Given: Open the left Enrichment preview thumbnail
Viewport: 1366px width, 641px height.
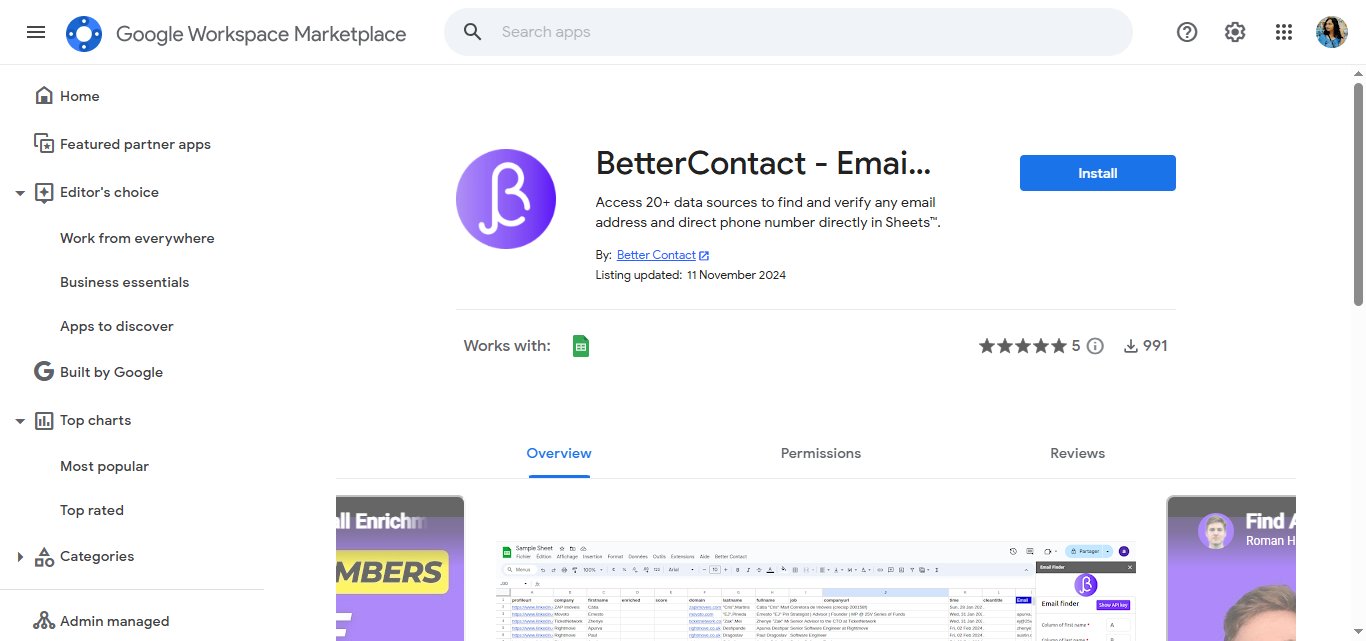Looking at the screenshot, I should [x=400, y=568].
